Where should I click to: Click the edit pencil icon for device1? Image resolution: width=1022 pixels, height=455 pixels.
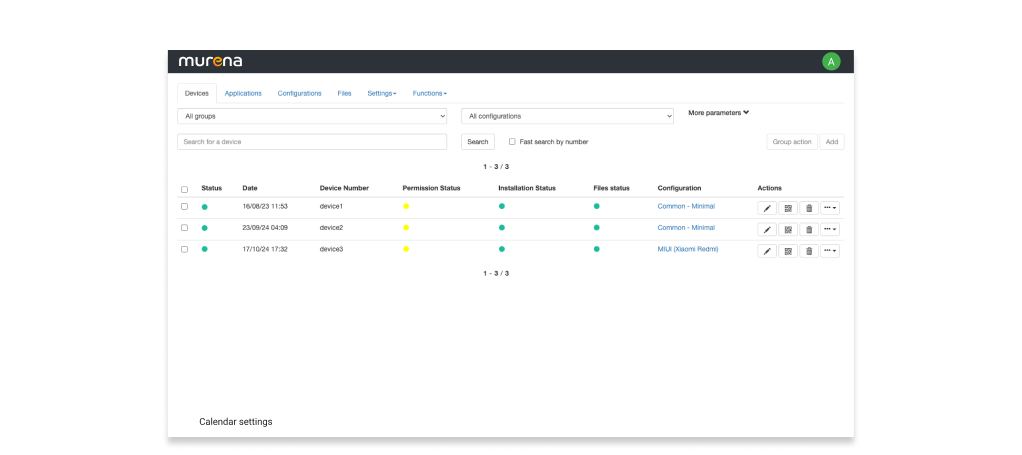point(767,208)
